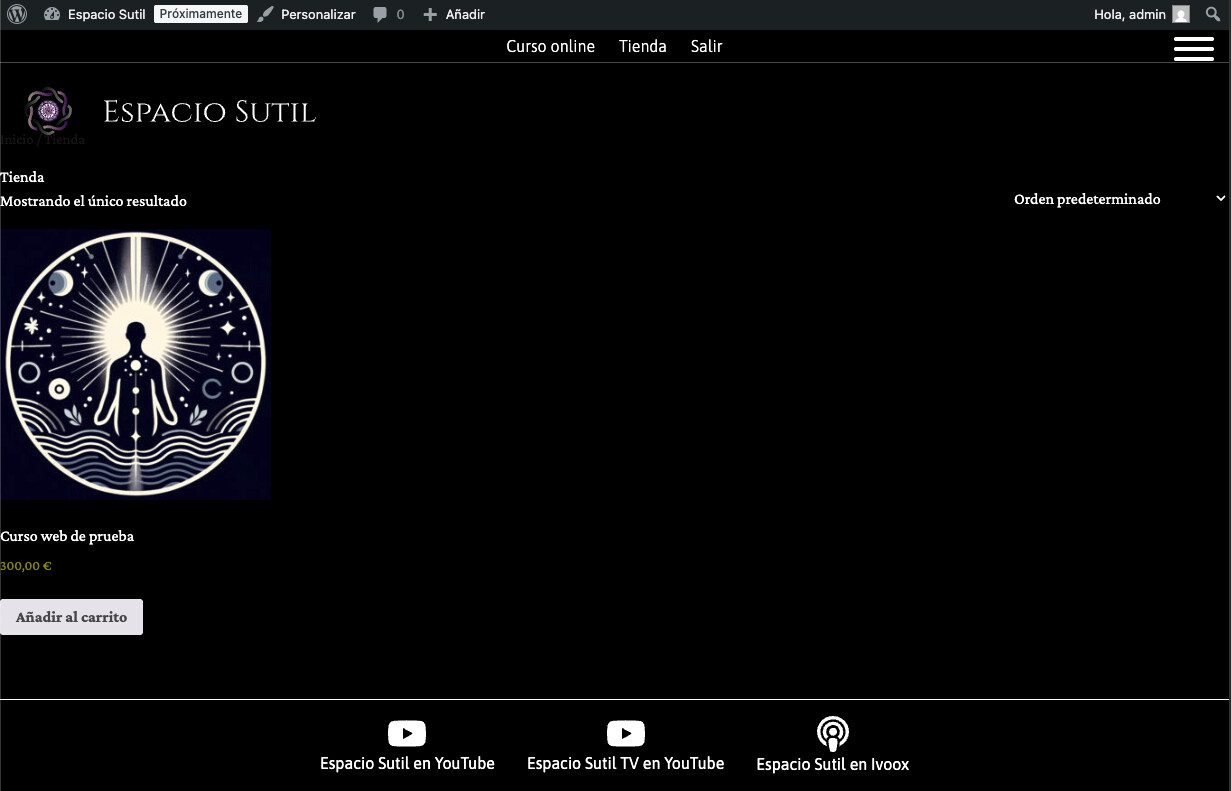Expand the Orden predeterminado sorting dropdown

tap(1120, 199)
